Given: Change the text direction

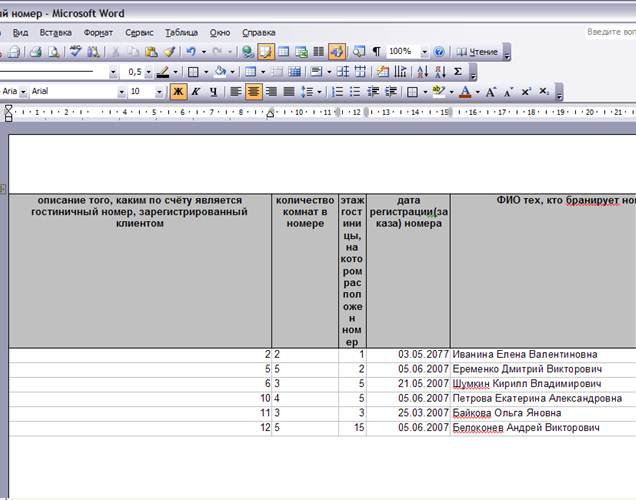Looking at the screenshot, I should tap(400, 72).
